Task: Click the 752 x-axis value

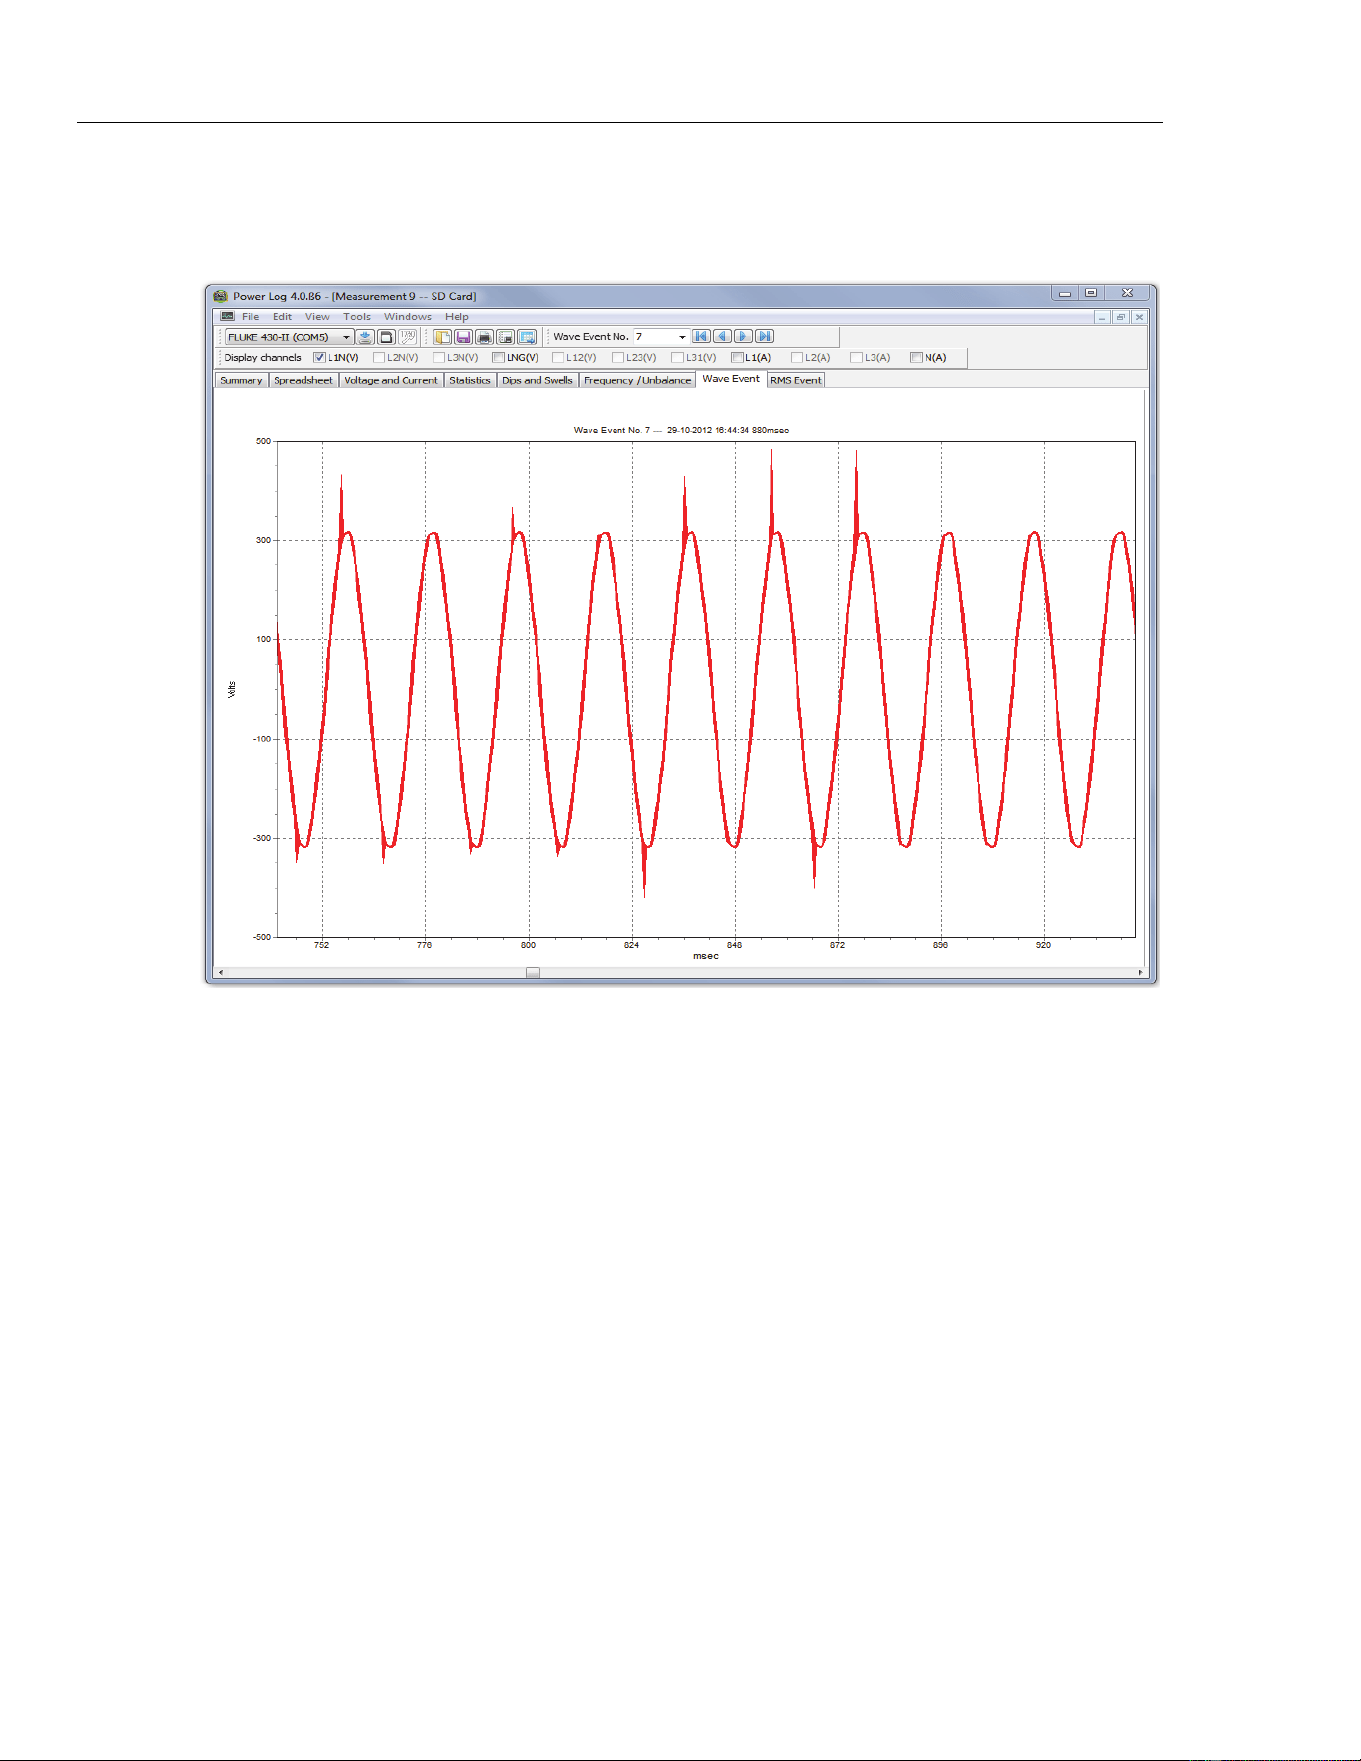Action: pyautogui.click(x=321, y=945)
